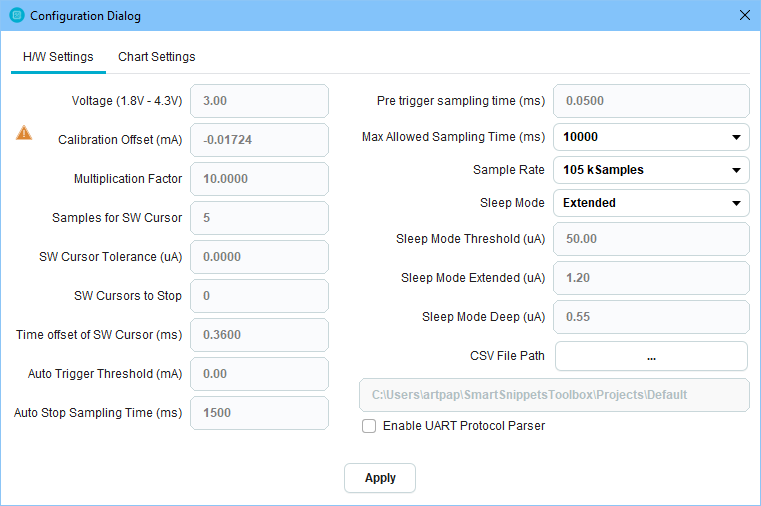
Task: Click the 'Sleep Mode' label
Action: click(x=512, y=203)
